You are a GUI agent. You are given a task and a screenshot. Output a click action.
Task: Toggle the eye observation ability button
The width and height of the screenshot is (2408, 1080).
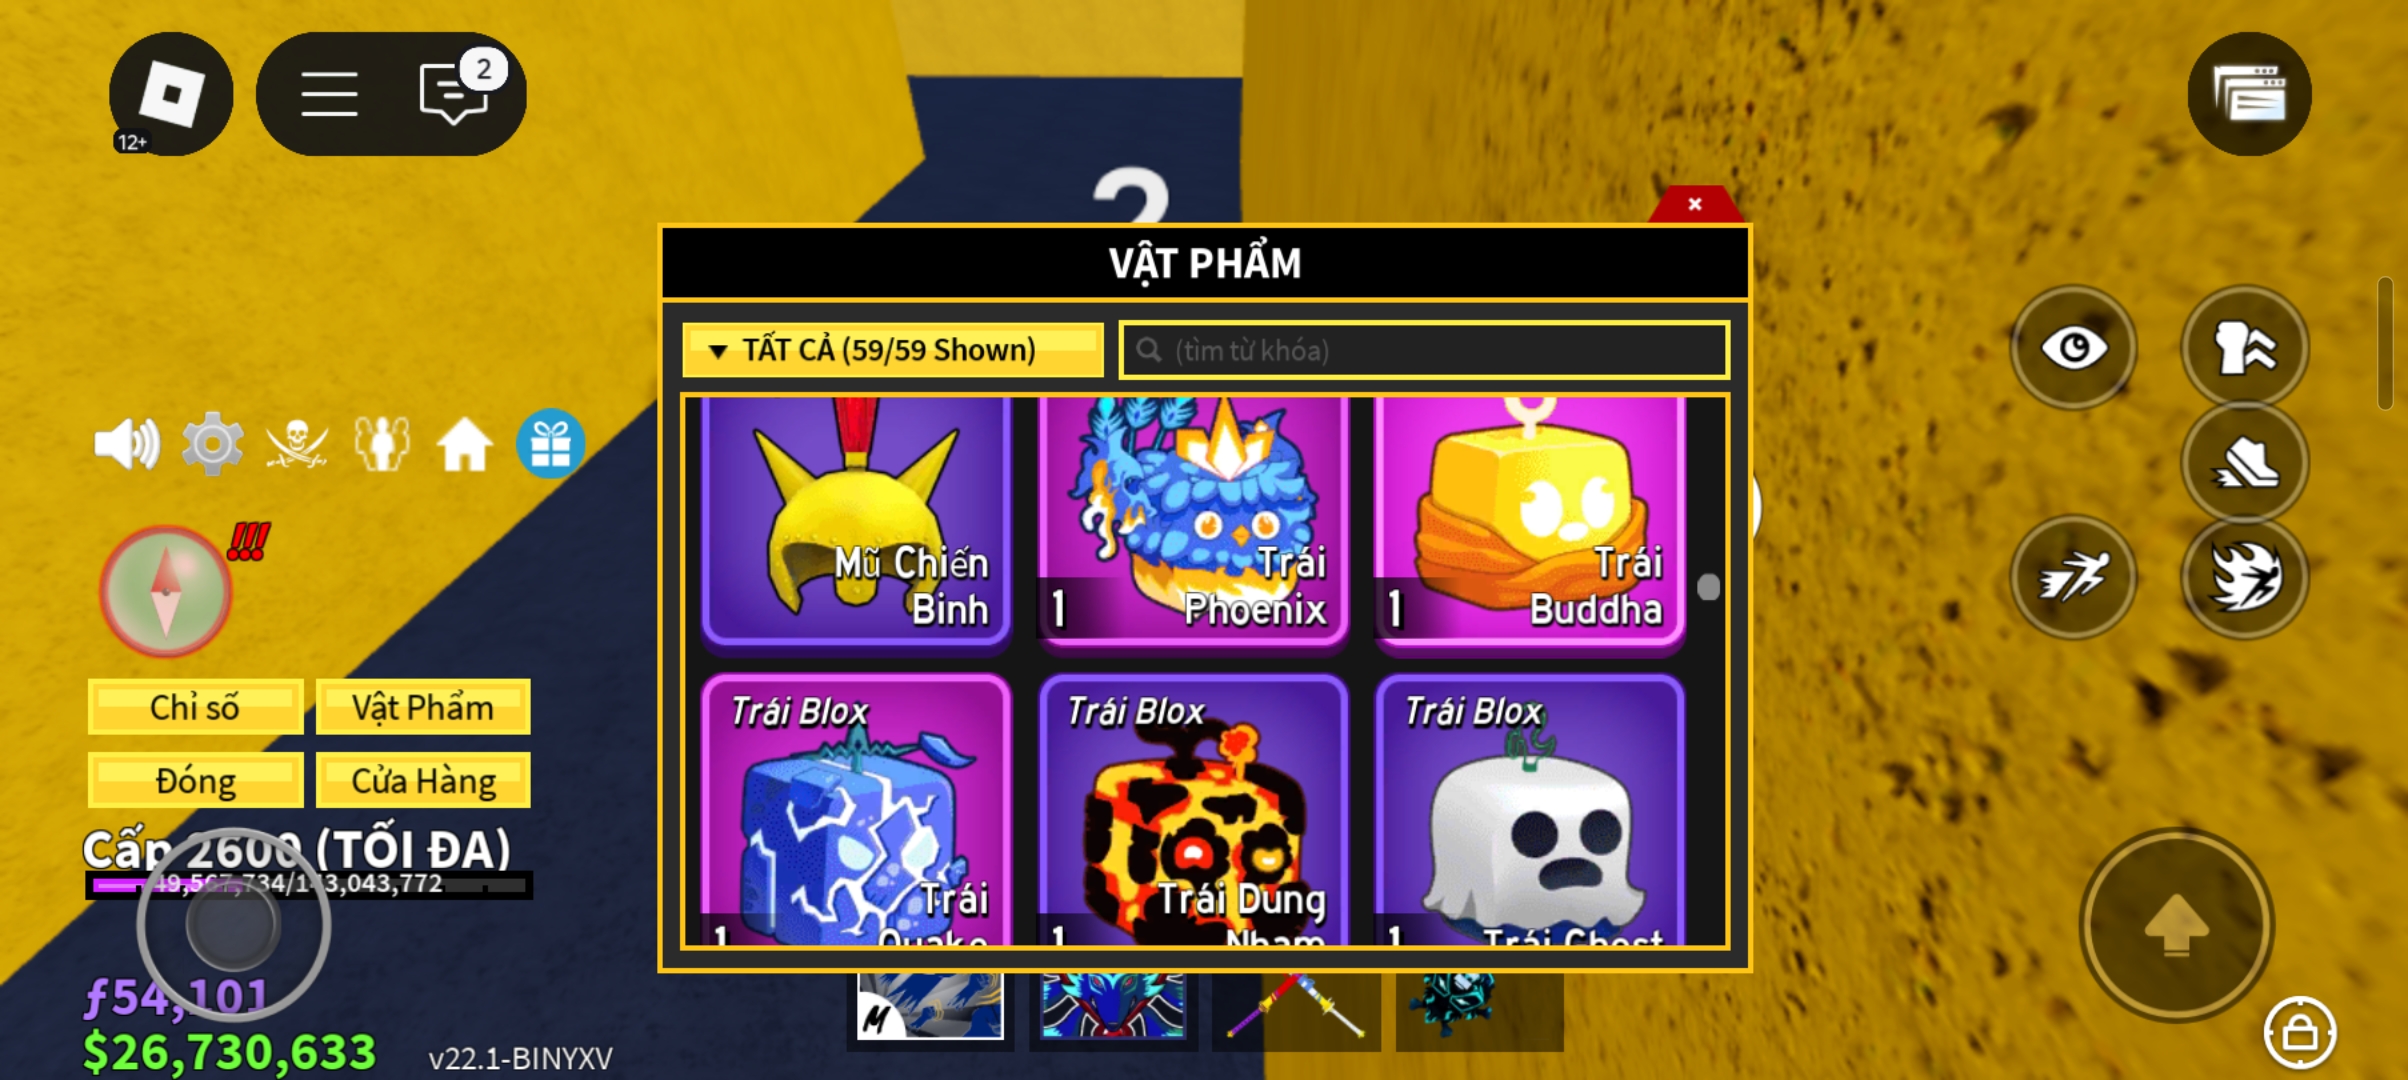click(2074, 348)
